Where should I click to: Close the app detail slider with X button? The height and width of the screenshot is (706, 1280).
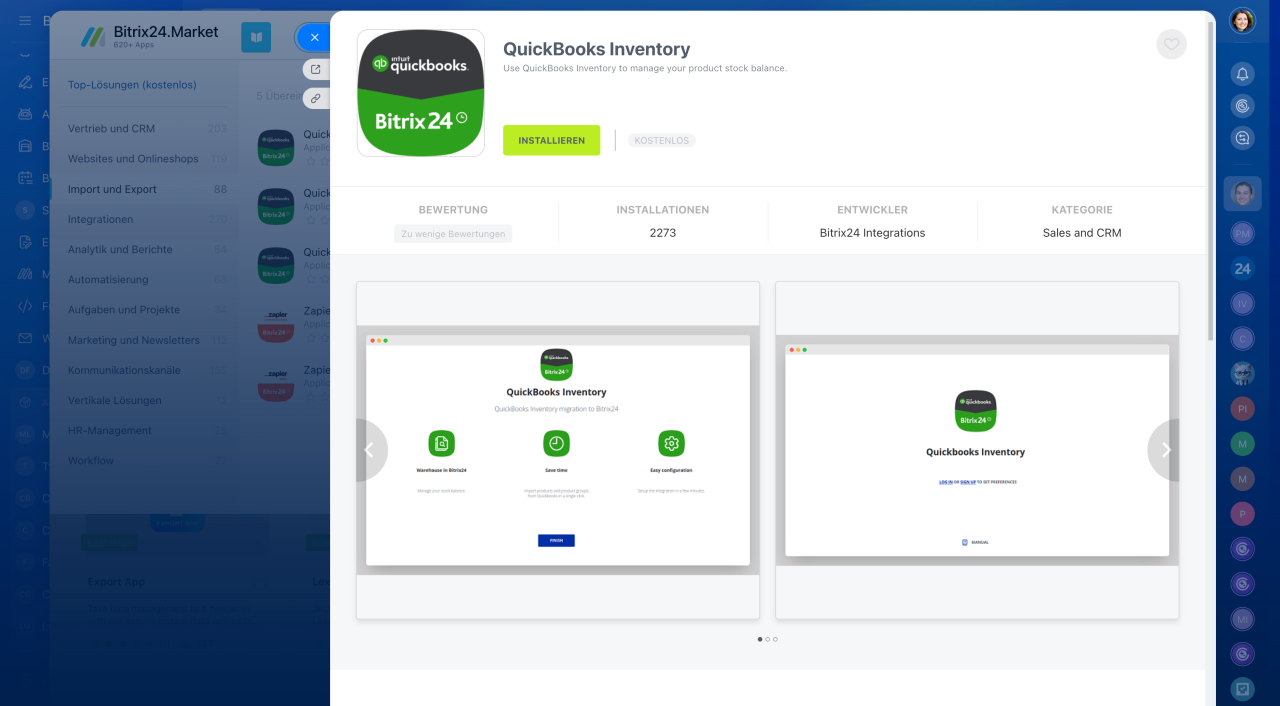point(314,37)
